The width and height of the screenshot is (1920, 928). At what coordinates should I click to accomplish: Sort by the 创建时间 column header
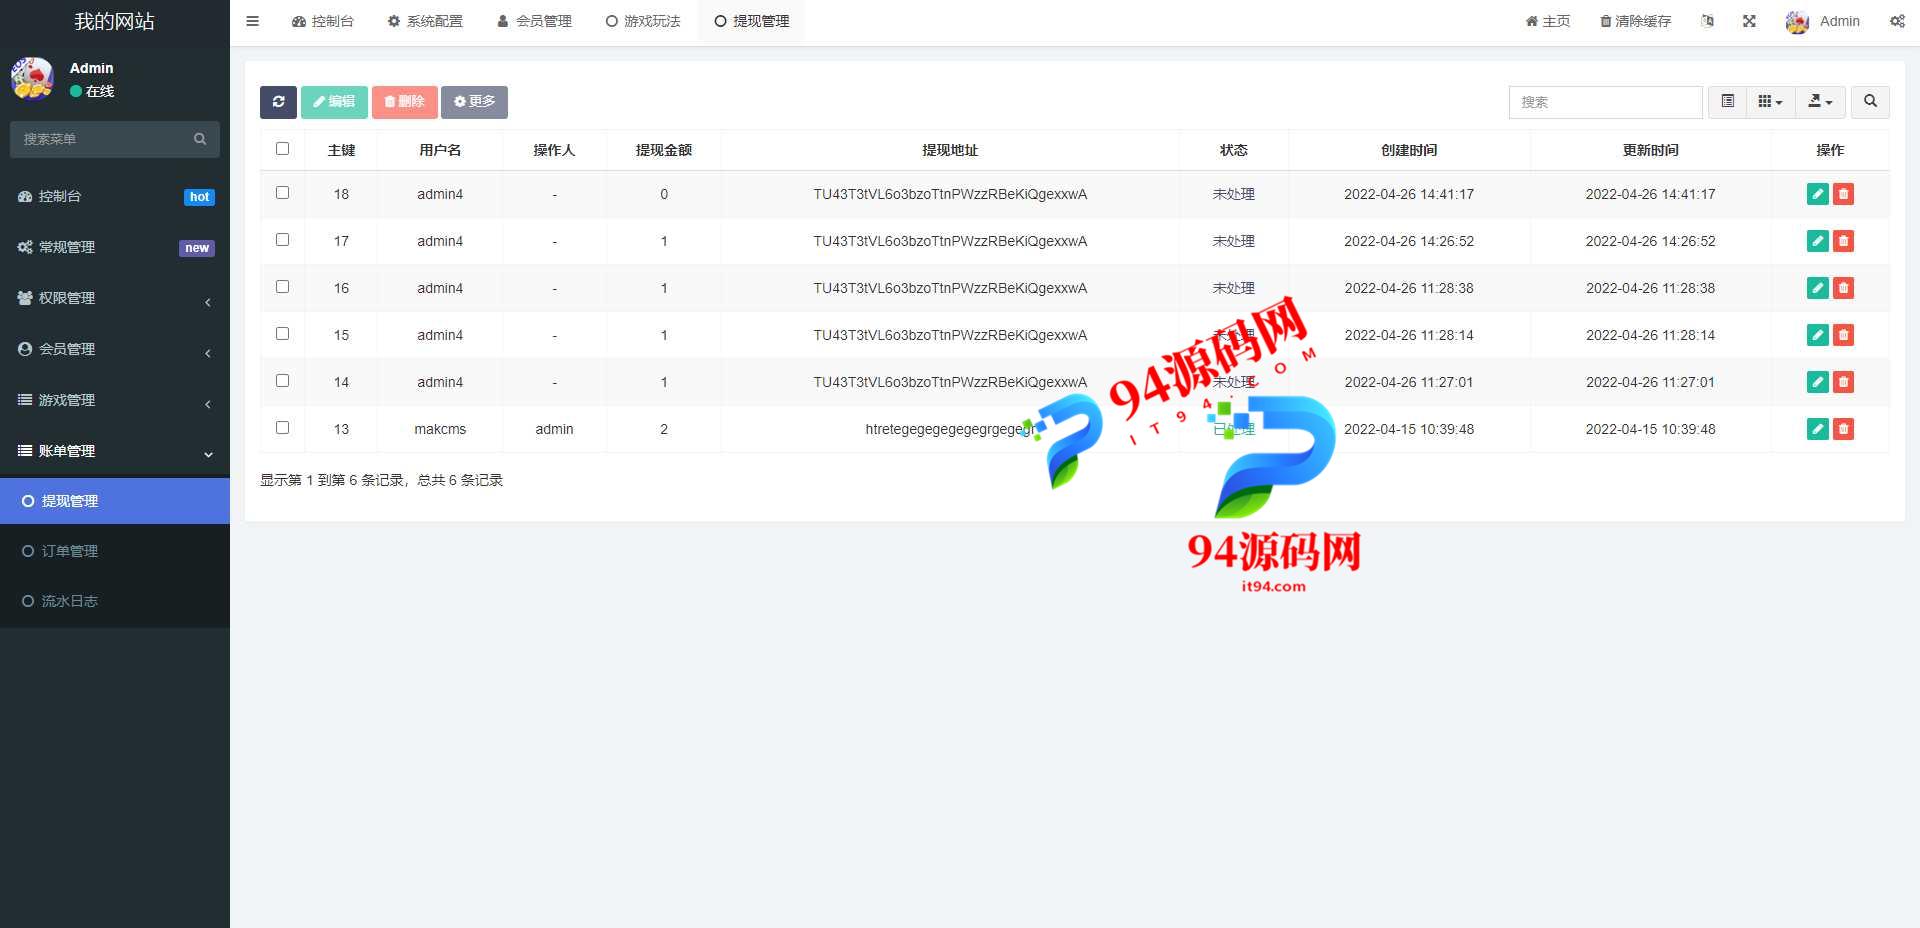pyautogui.click(x=1408, y=150)
